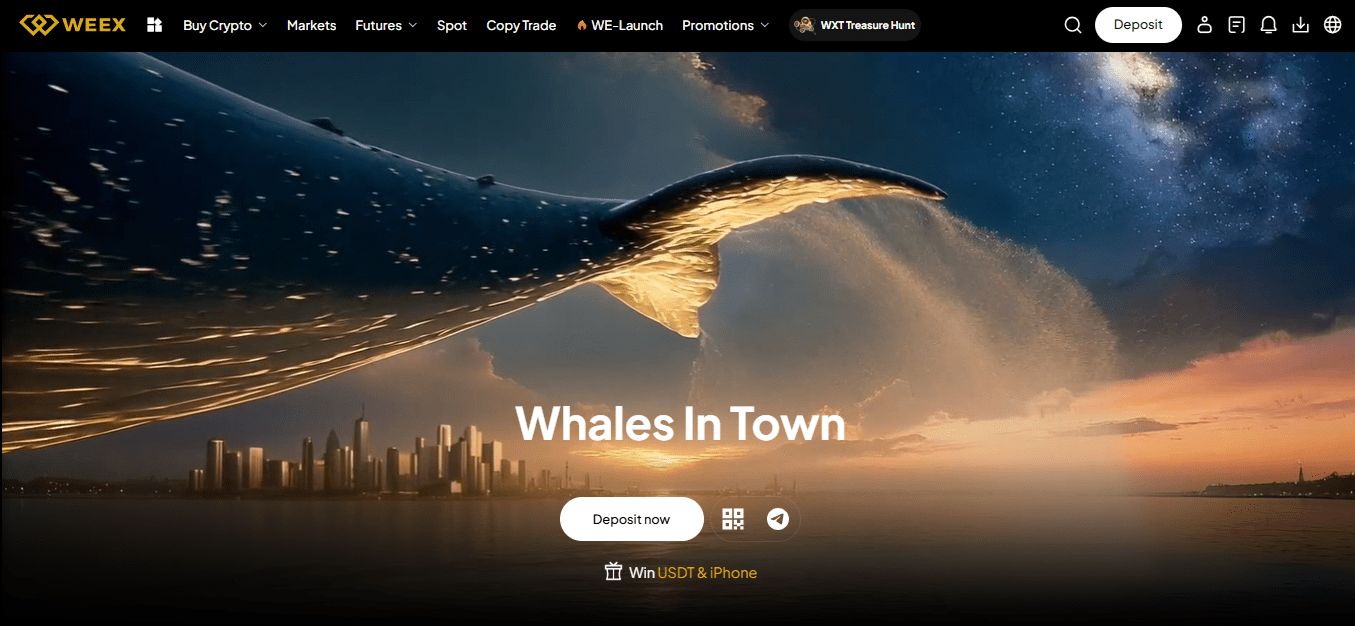
Task: Click the WEEX logo in the header
Action: click(x=73, y=25)
